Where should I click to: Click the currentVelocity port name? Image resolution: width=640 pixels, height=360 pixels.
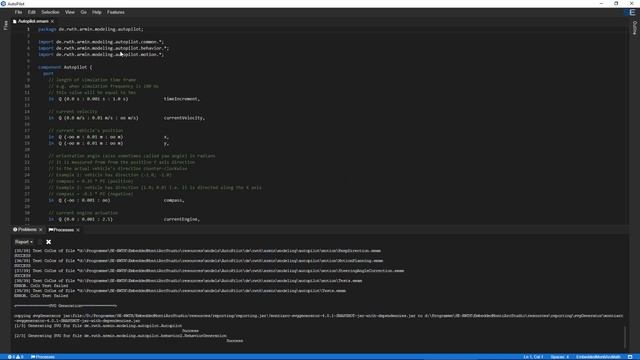click(184, 118)
